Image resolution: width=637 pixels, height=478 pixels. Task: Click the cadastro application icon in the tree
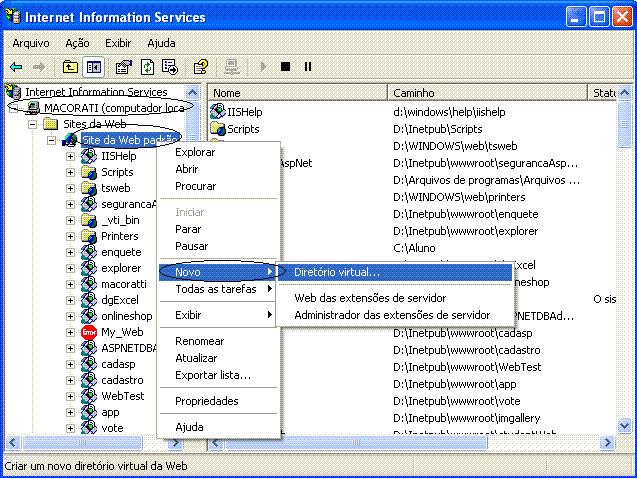coord(89,380)
